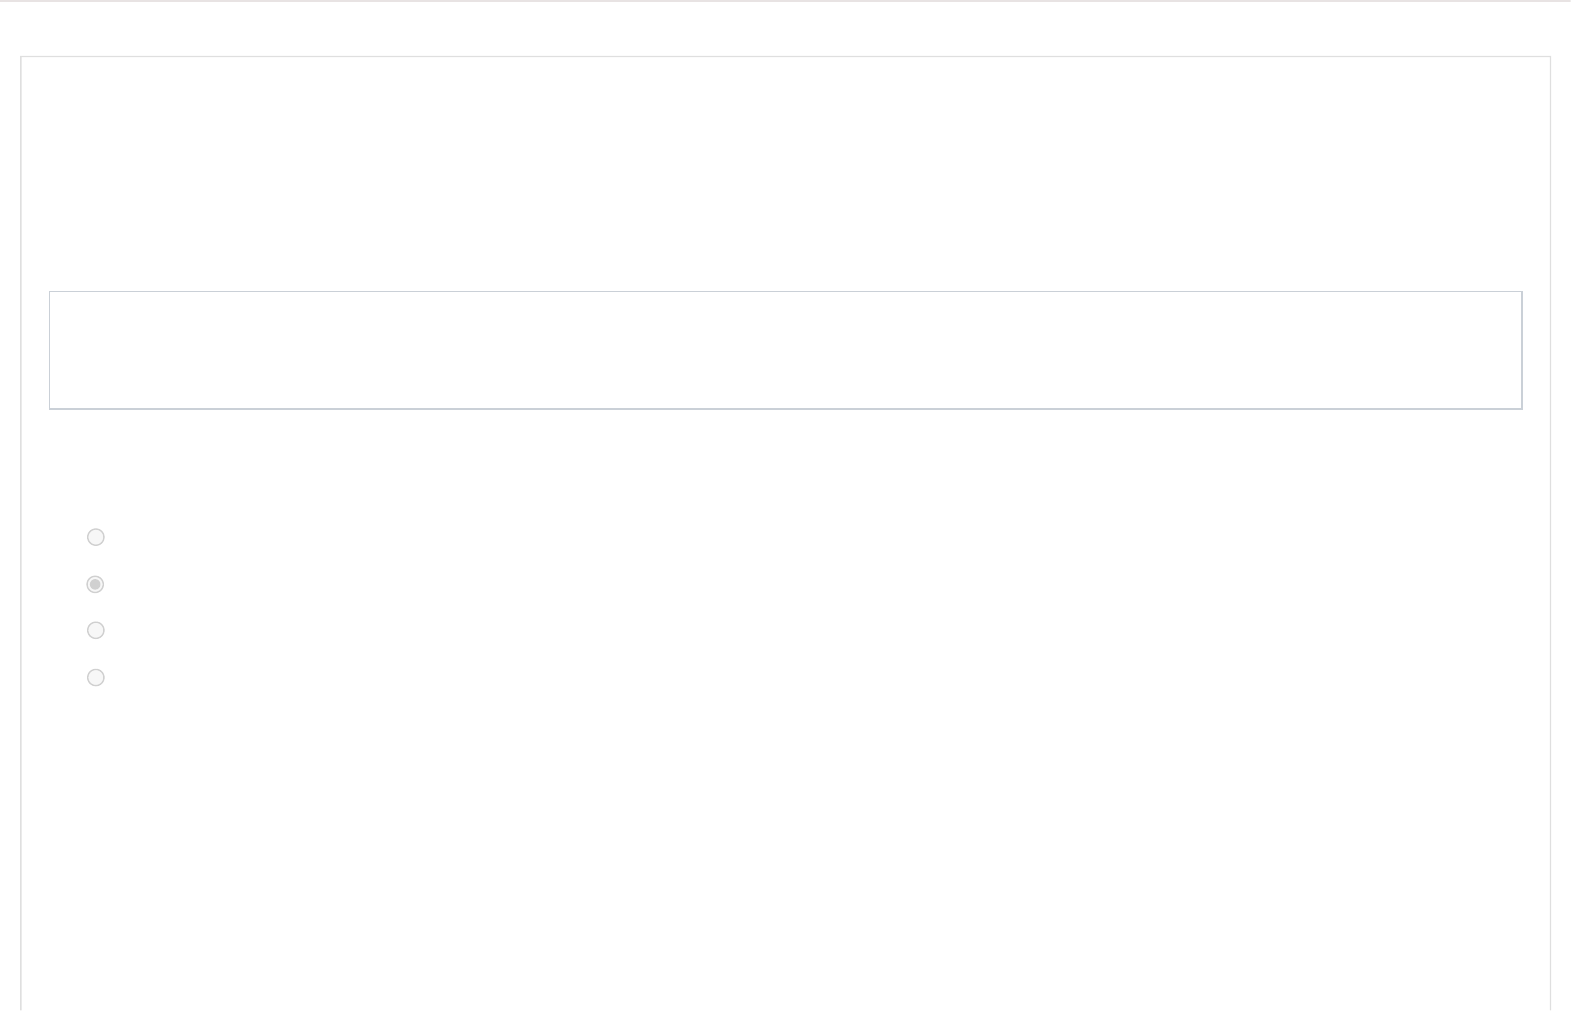
Task: Mark the top radio button as selected
Action: coord(96,537)
